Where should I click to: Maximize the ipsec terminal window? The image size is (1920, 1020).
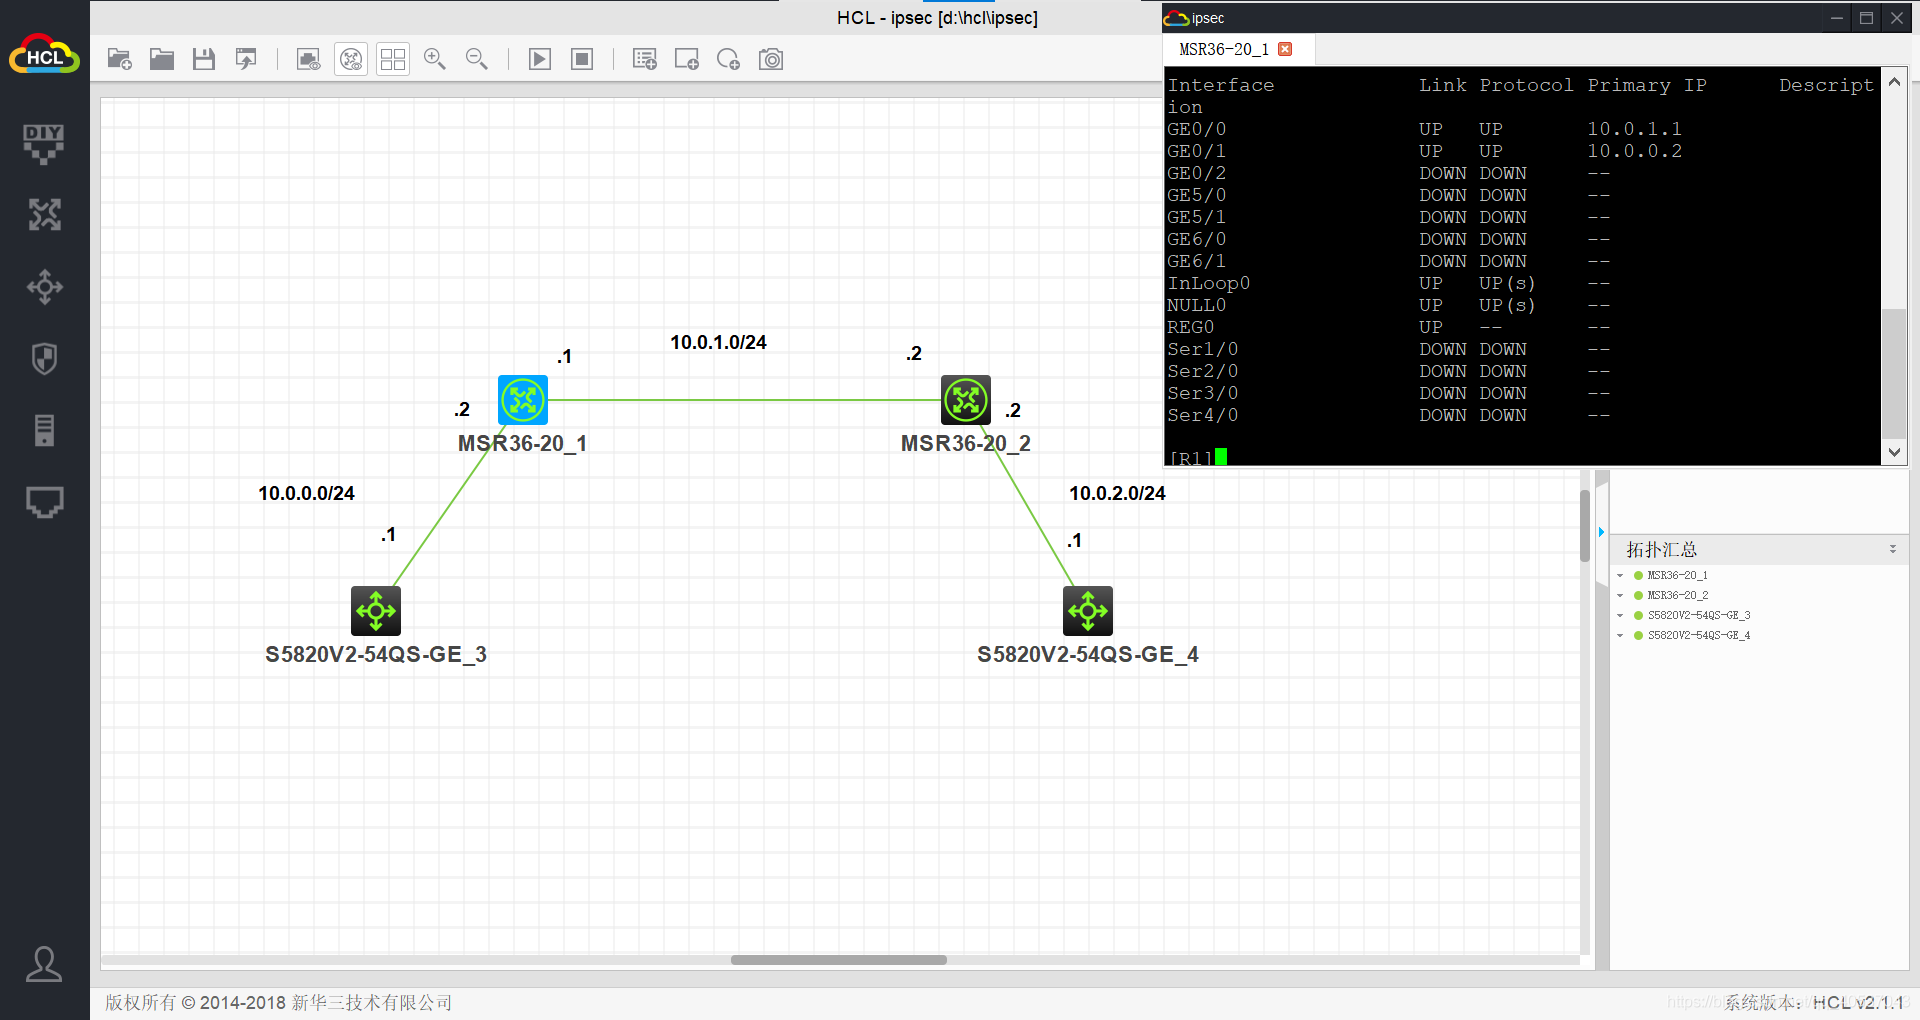tap(1866, 18)
